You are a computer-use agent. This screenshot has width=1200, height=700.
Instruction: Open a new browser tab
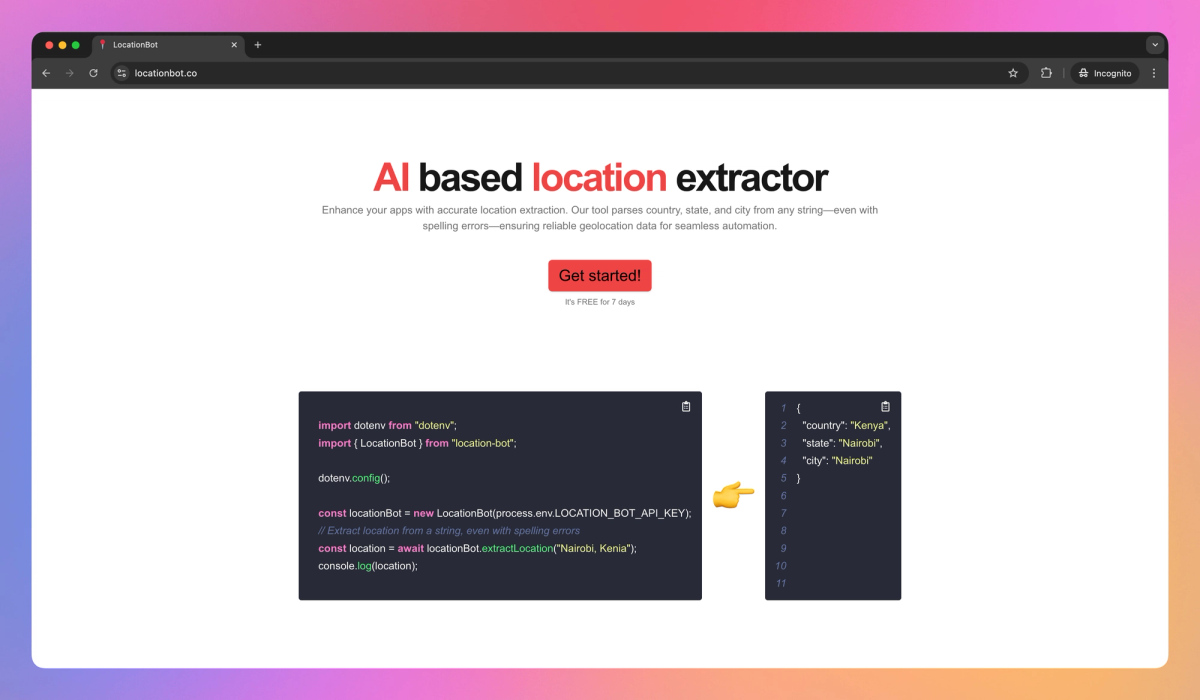point(258,44)
